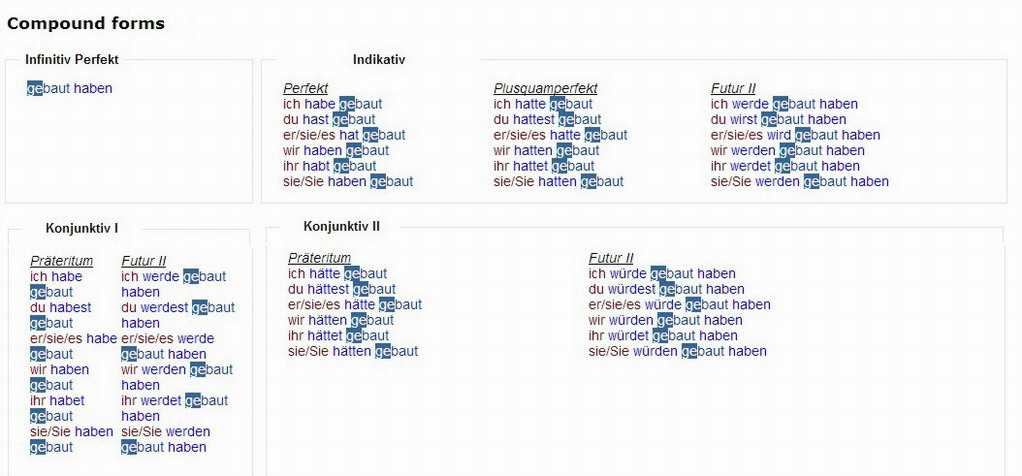Click the 'Konjunktiv I' section label
The image size is (1022, 476).
(x=81, y=228)
